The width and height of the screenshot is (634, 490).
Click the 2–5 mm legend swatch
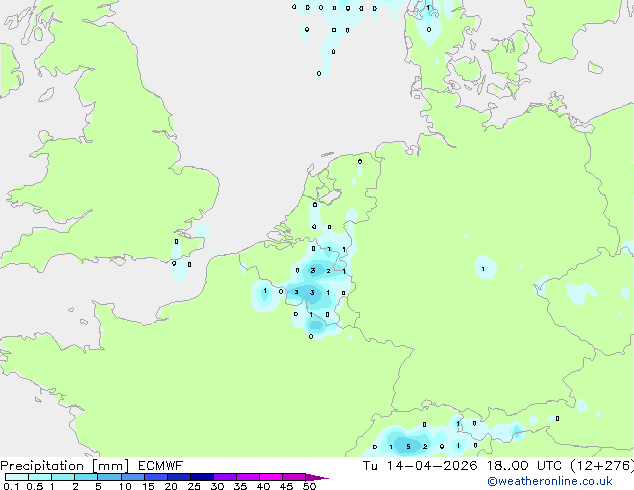coord(86,477)
